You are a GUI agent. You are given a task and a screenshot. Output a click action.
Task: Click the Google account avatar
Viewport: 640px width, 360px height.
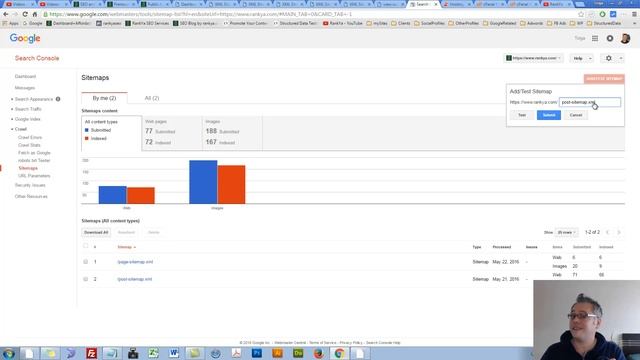[x=625, y=38]
